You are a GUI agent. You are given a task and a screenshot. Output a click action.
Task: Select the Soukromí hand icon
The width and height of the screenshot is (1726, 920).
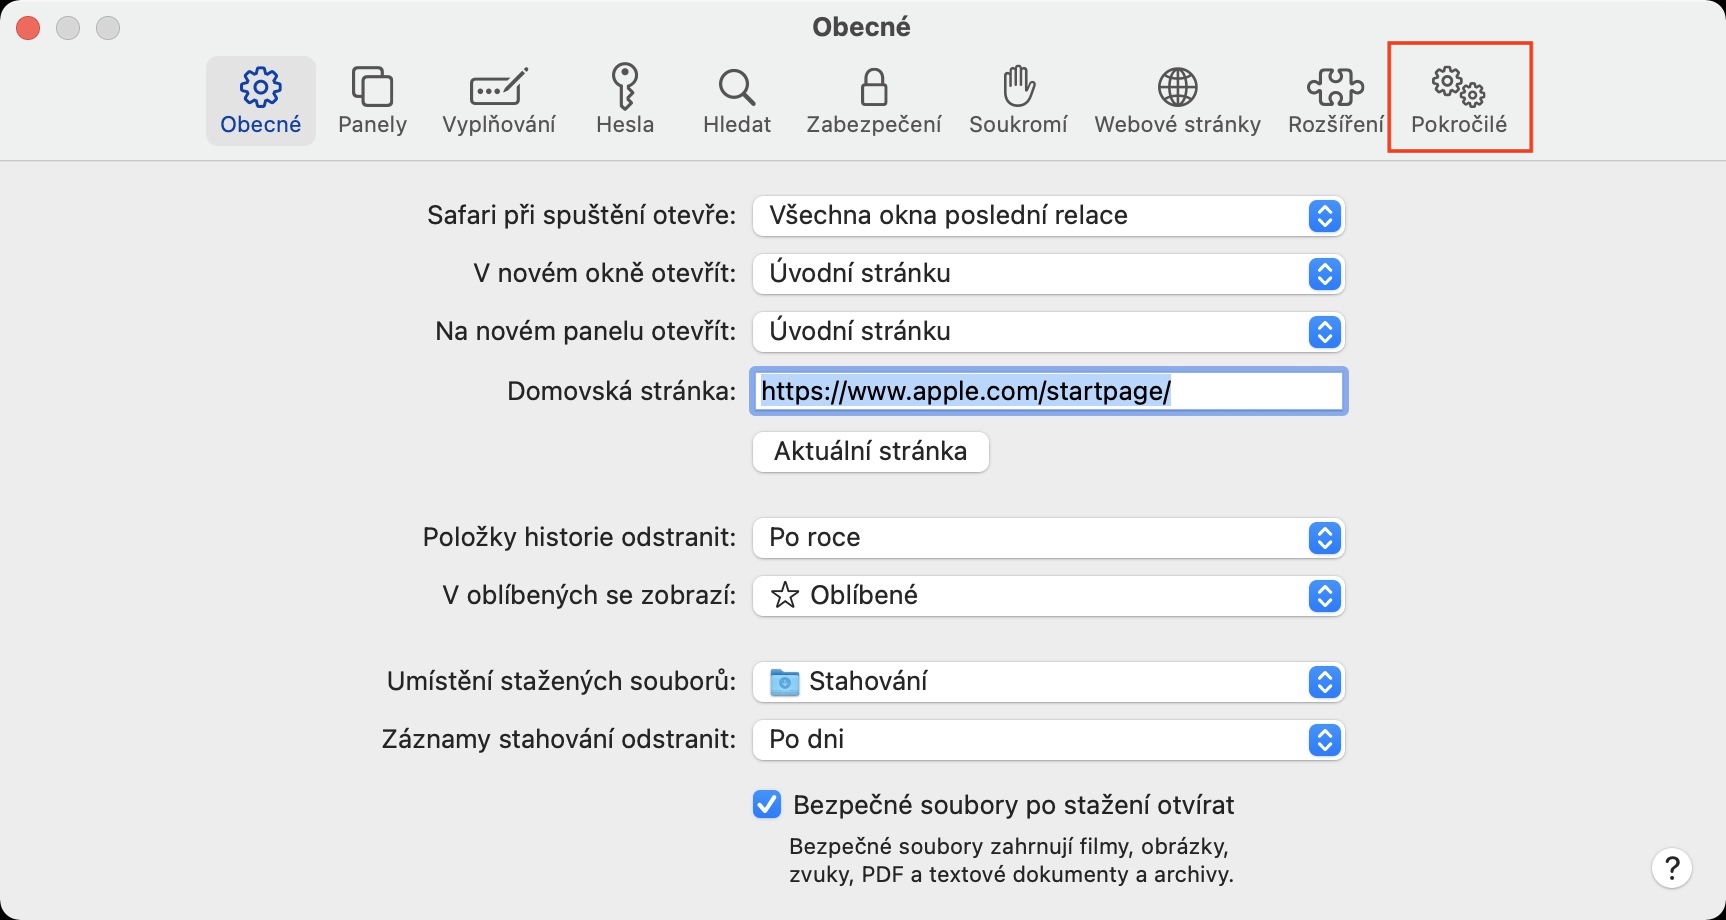1018,87
